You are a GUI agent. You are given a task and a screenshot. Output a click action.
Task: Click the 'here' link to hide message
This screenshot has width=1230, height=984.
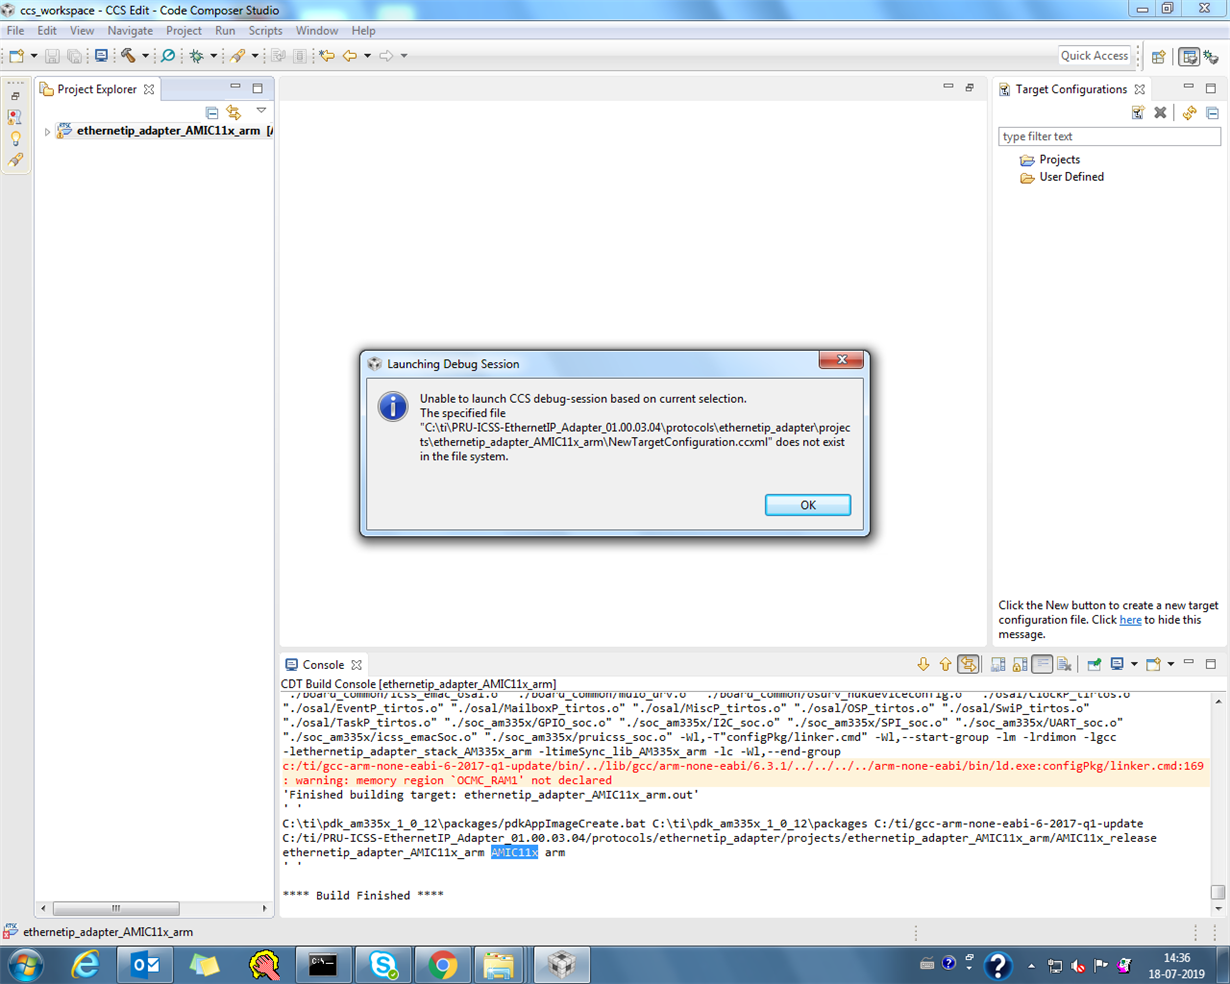tap(1130, 620)
